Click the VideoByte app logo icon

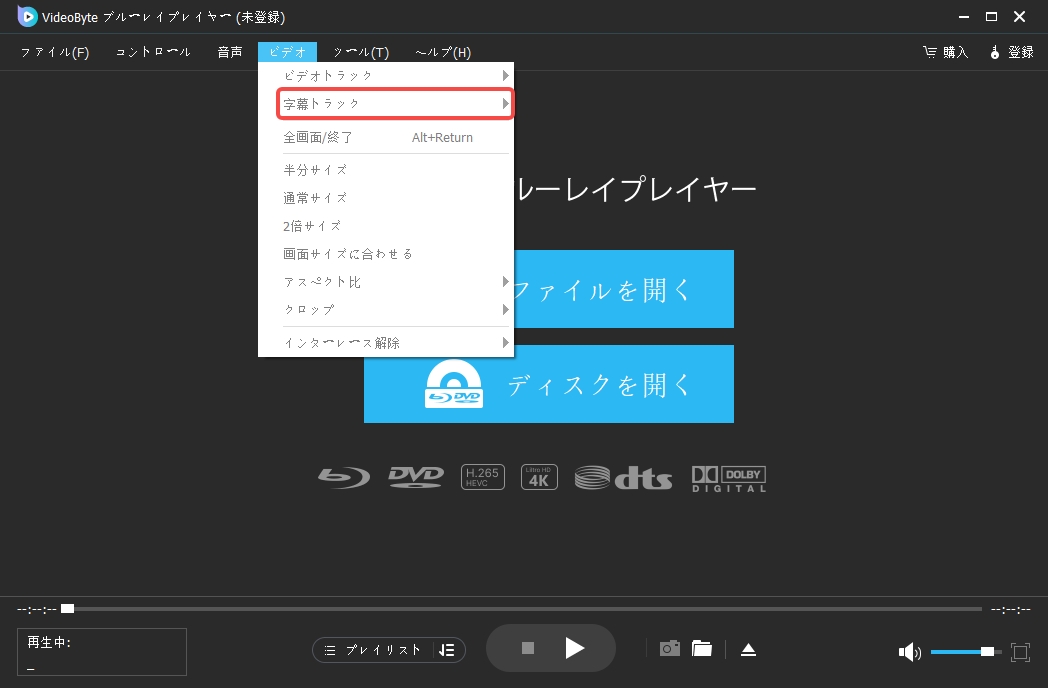[x=27, y=16]
